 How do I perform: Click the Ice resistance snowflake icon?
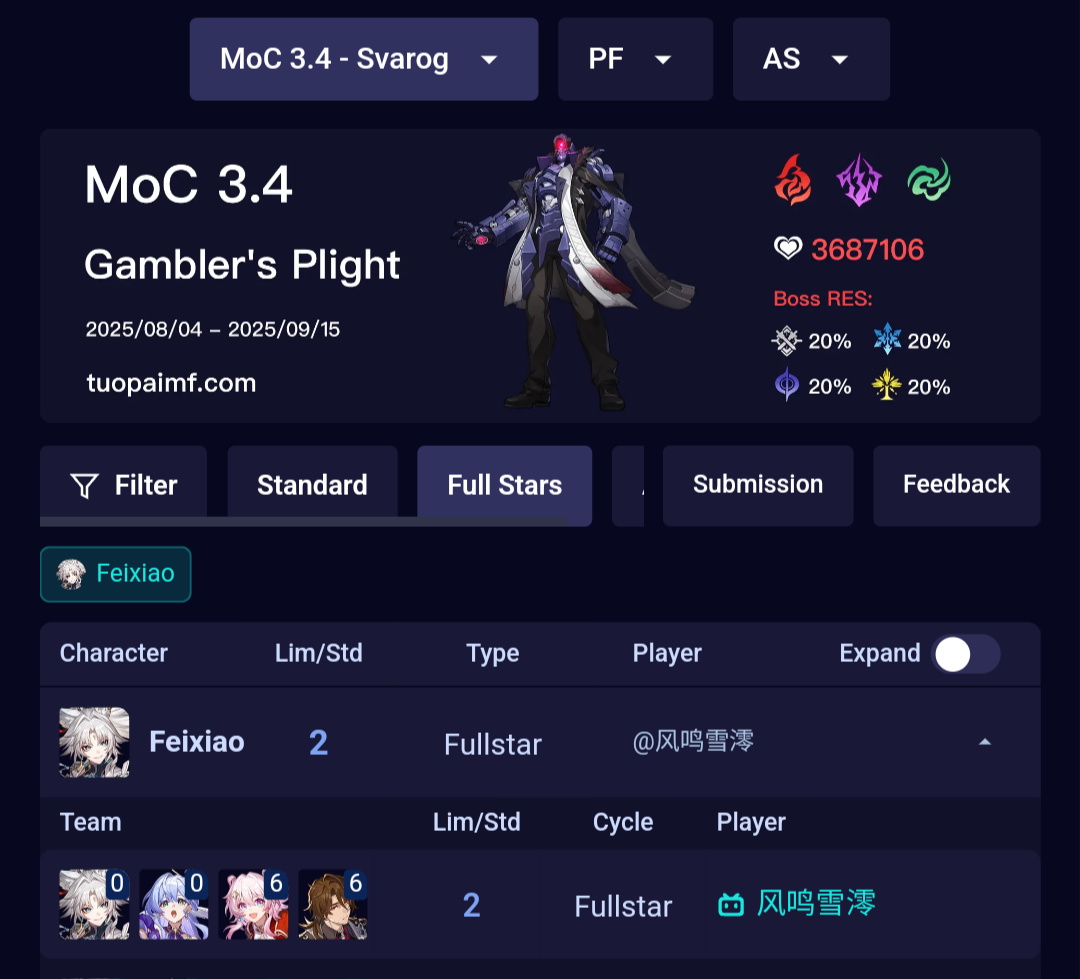pyautogui.click(x=887, y=339)
